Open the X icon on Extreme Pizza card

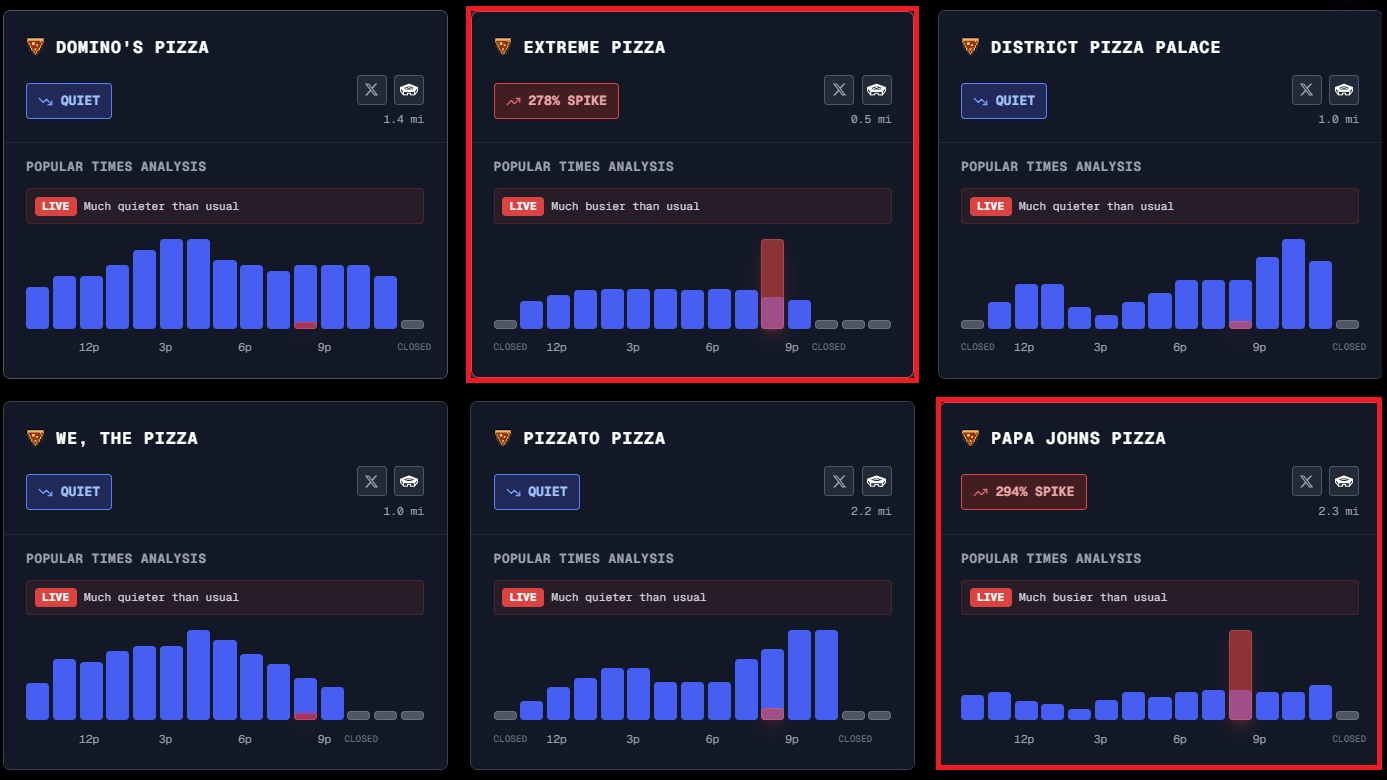click(x=839, y=90)
